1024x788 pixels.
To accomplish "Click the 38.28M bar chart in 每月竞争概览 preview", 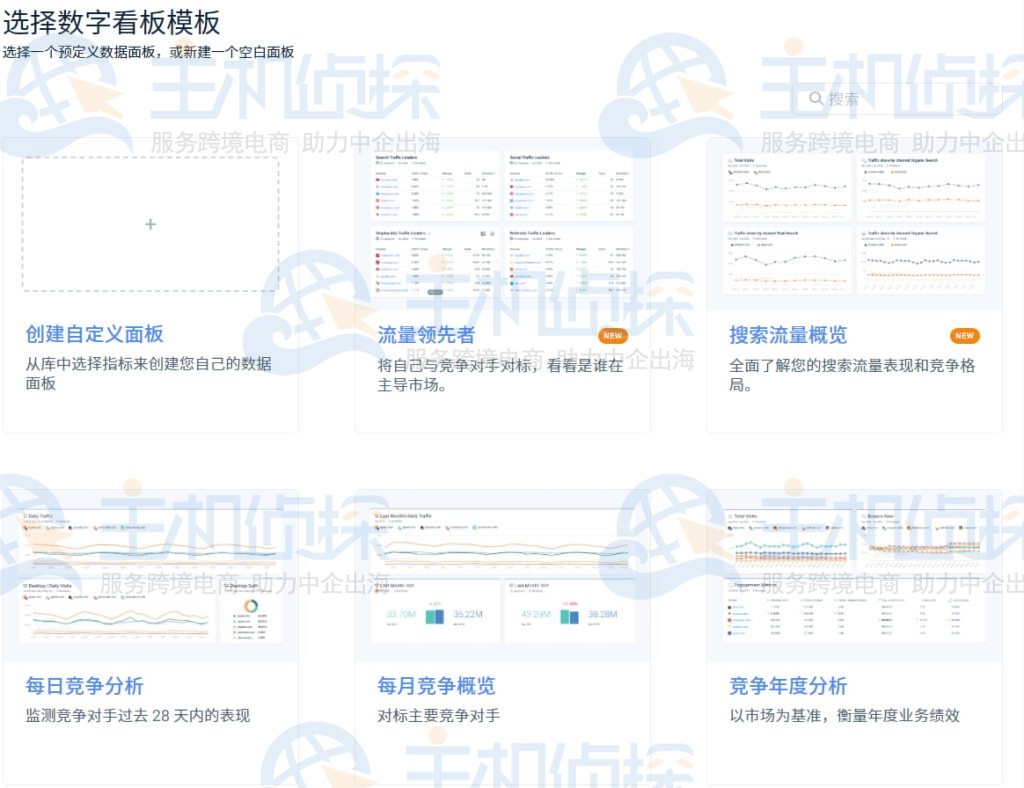I will pyautogui.click(x=569, y=615).
